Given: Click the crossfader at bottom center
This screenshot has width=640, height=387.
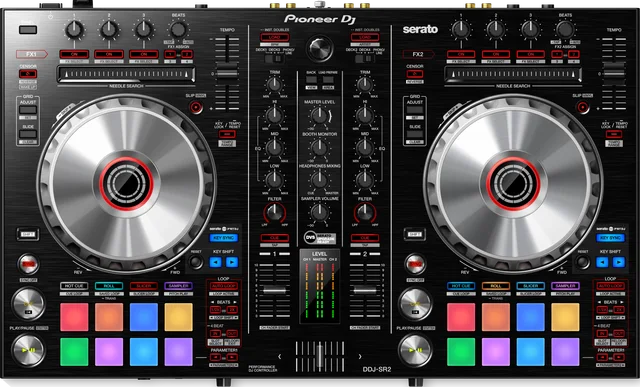Looking at the screenshot, I should click(320, 356).
